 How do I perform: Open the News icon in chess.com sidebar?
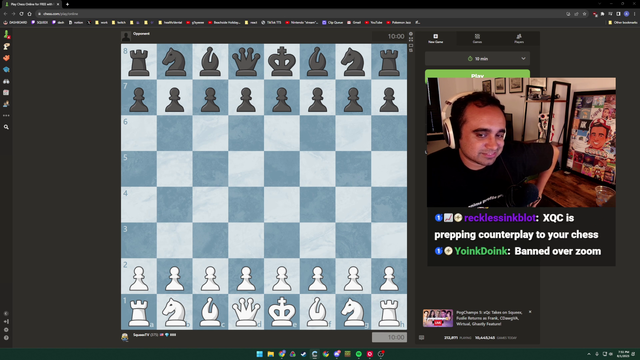click(6, 93)
